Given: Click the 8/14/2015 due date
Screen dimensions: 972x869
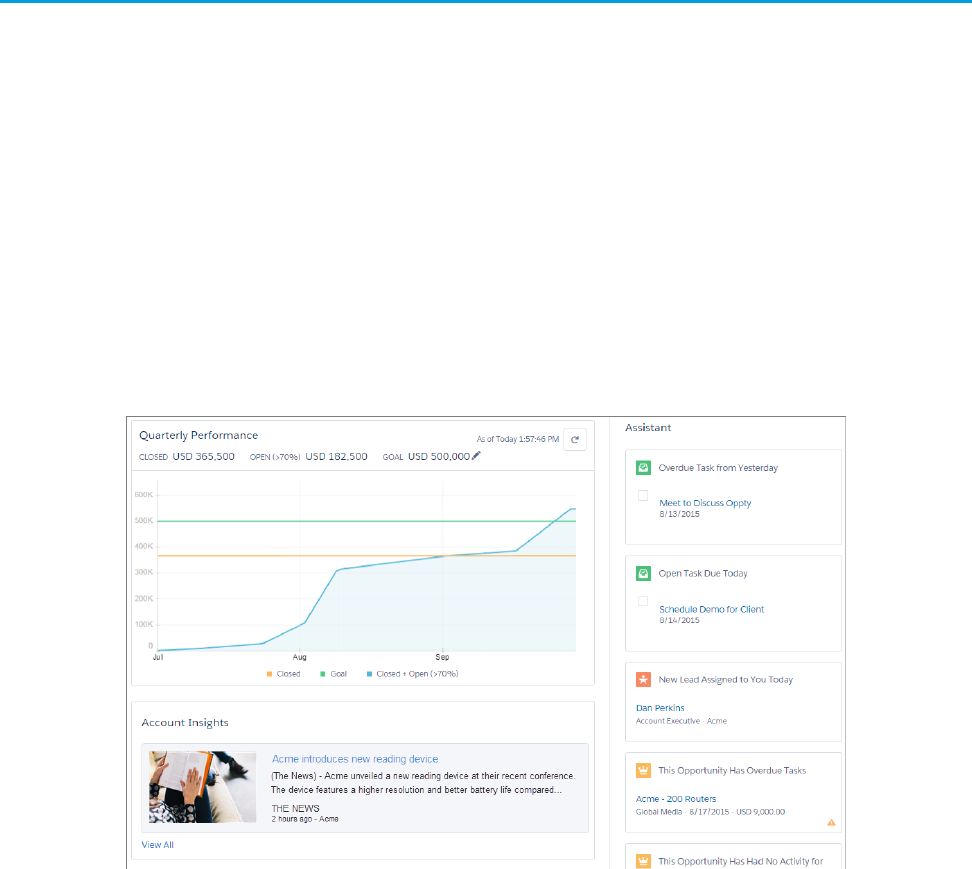Looking at the screenshot, I should tap(679, 620).
